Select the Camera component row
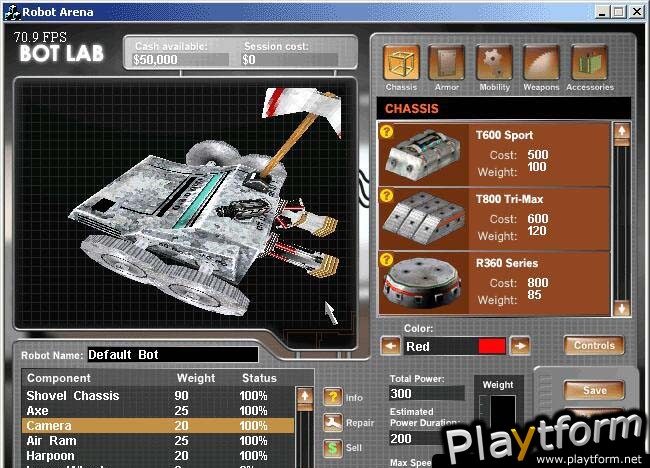 pos(158,426)
